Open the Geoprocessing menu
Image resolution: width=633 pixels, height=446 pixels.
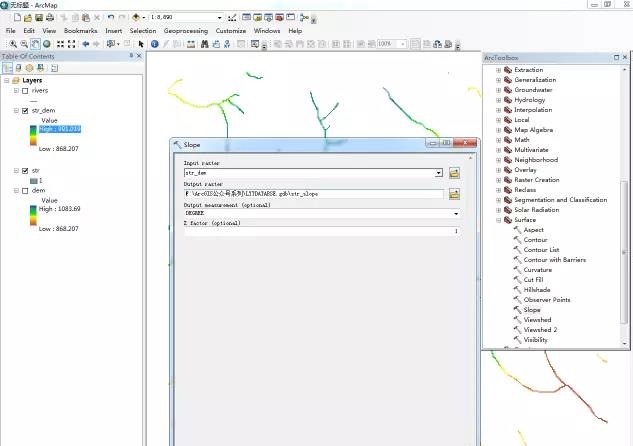[186, 31]
